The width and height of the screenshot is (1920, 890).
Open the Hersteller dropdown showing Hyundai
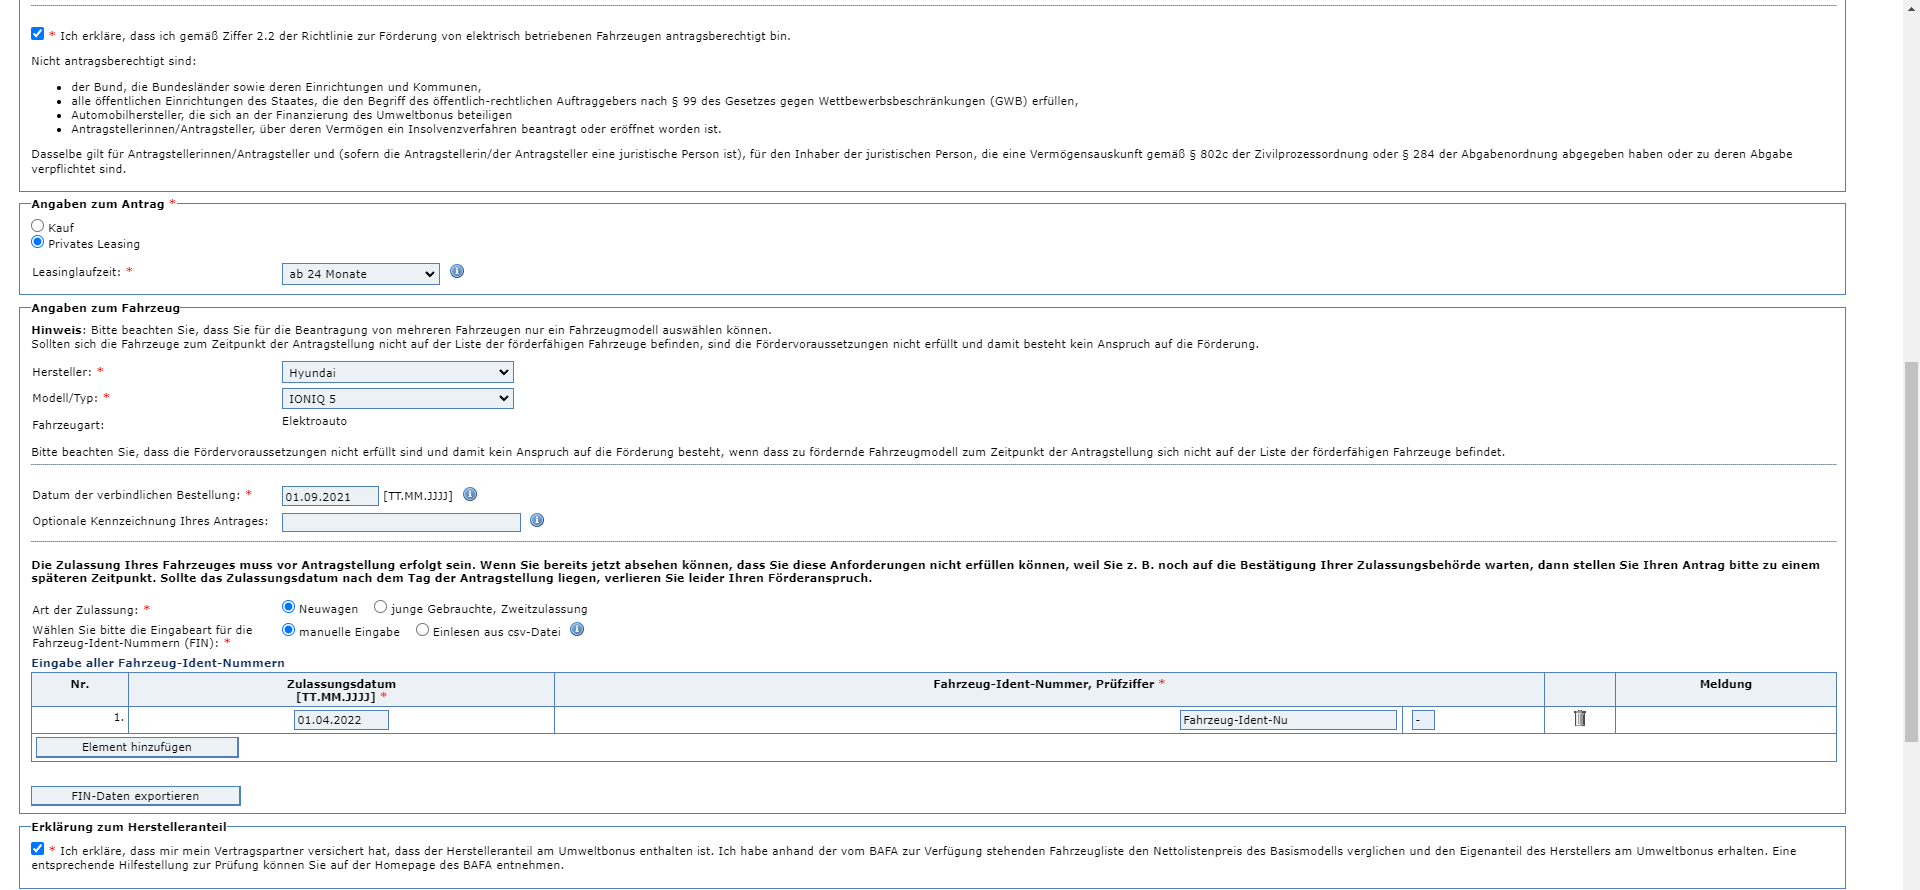click(398, 372)
